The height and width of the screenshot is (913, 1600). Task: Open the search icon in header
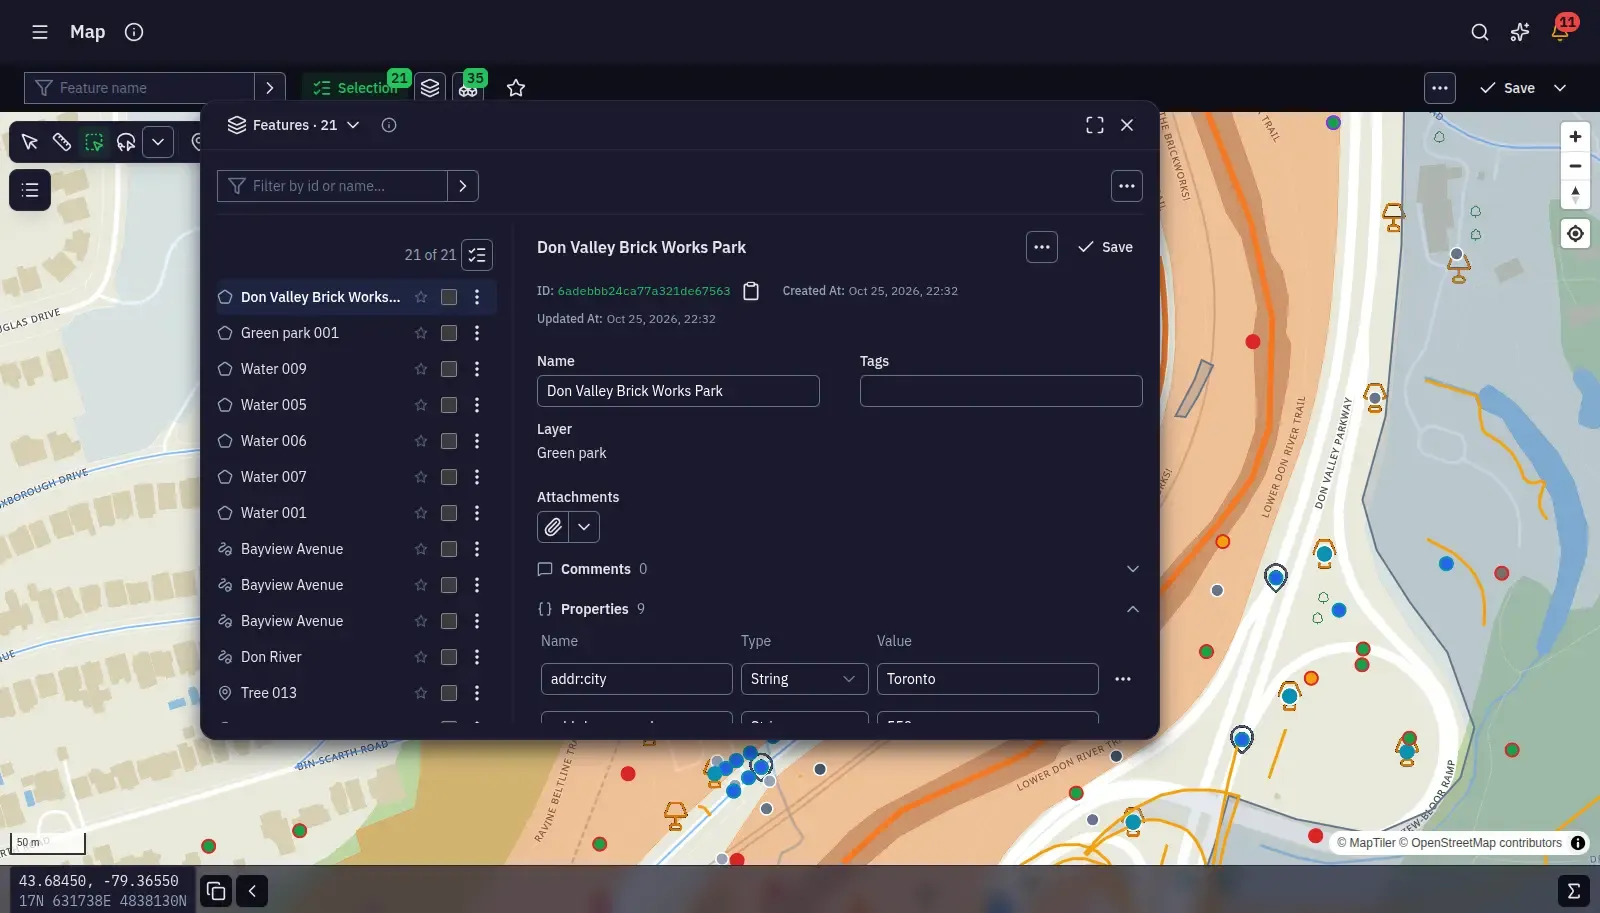(x=1480, y=32)
